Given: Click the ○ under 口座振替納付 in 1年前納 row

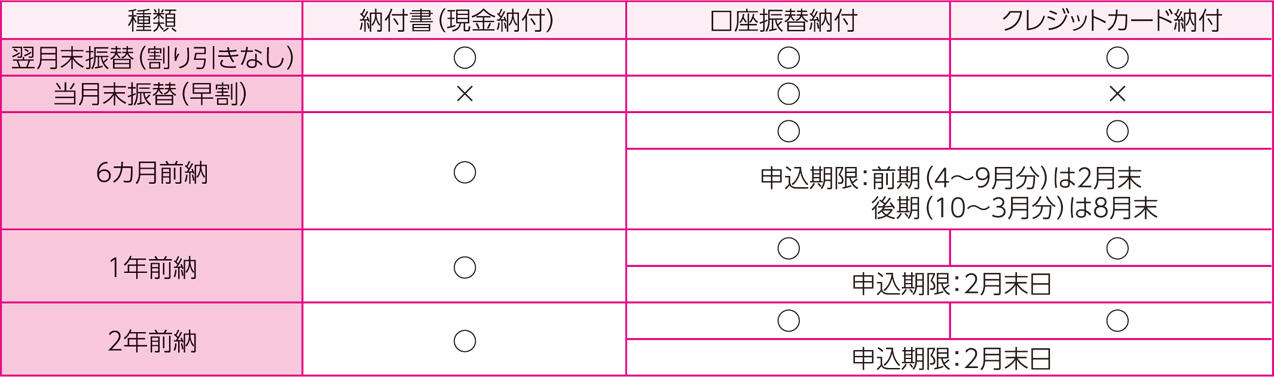Looking at the screenshot, I should (x=788, y=248).
